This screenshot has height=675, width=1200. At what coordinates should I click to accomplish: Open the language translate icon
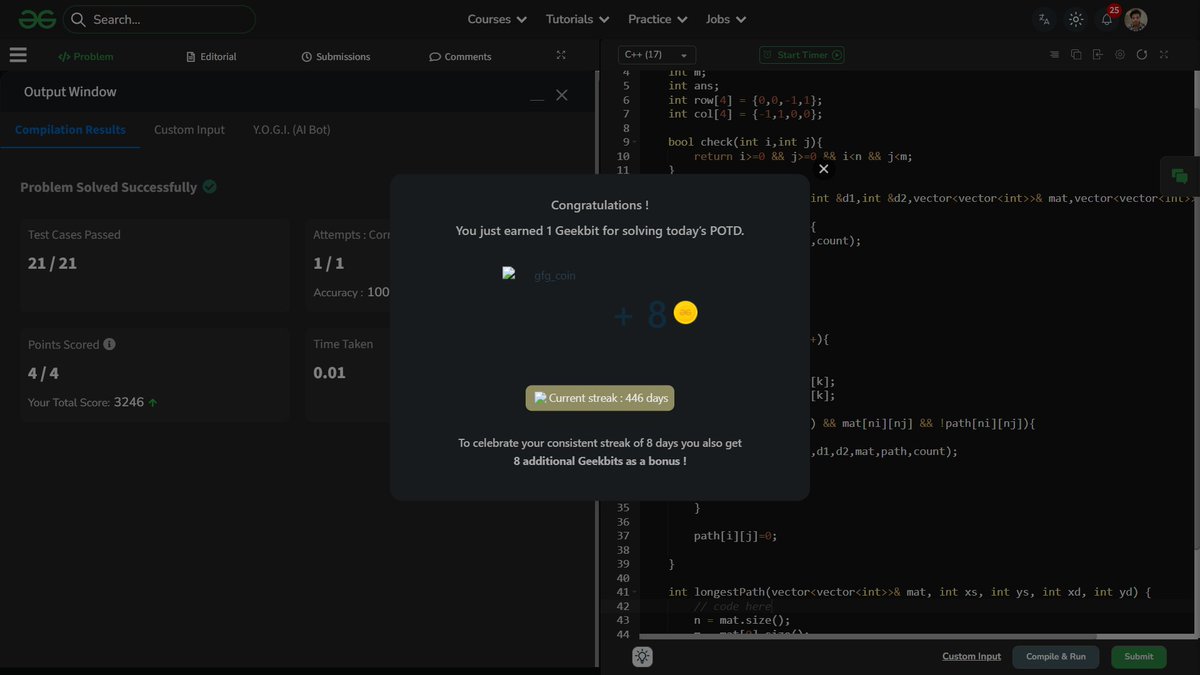click(1044, 19)
